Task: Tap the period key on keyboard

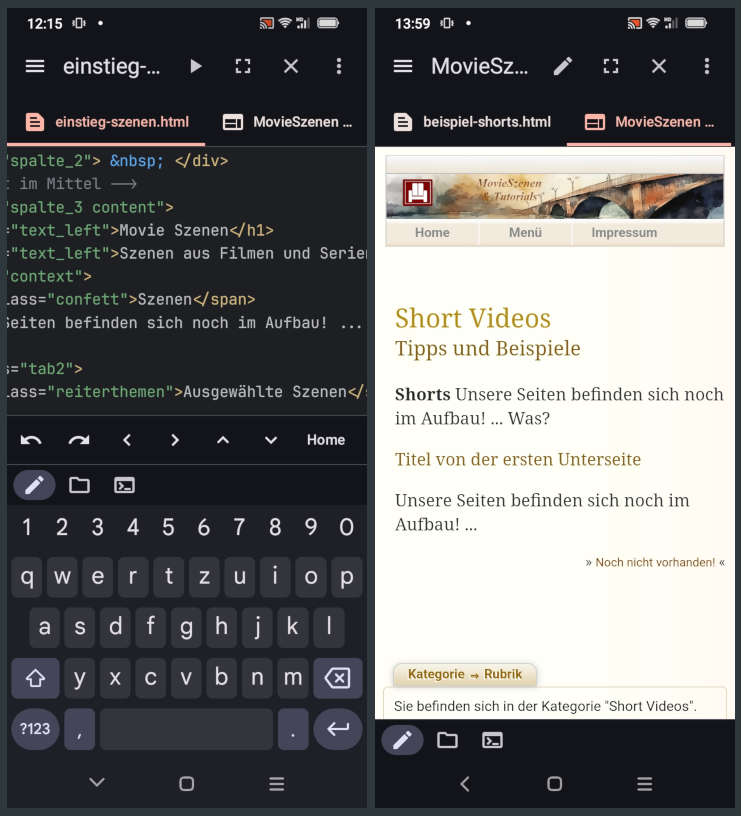Action: coord(293,729)
